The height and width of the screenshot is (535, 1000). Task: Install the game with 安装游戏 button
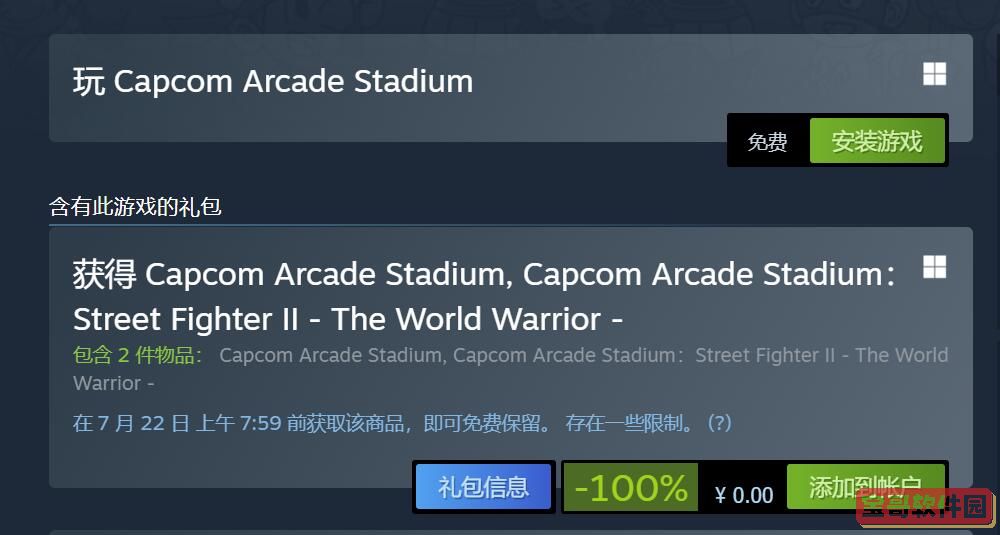[877, 141]
